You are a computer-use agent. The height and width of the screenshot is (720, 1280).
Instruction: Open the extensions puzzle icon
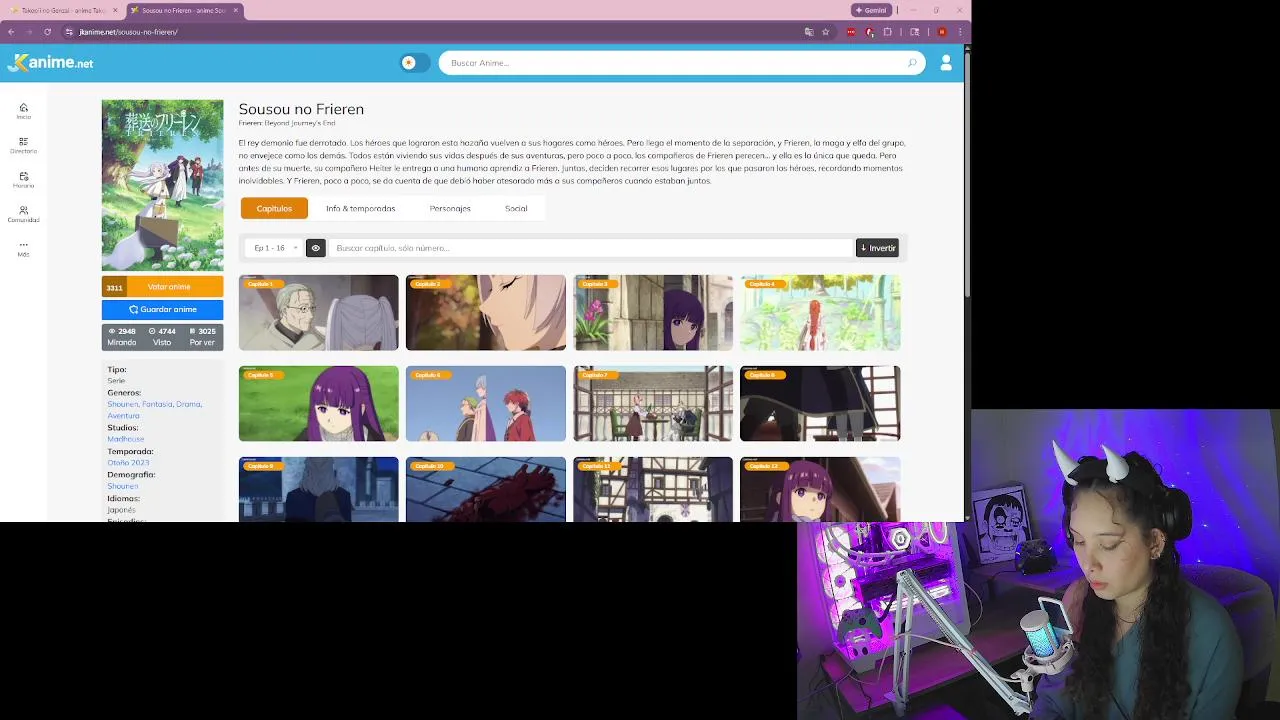tap(888, 32)
